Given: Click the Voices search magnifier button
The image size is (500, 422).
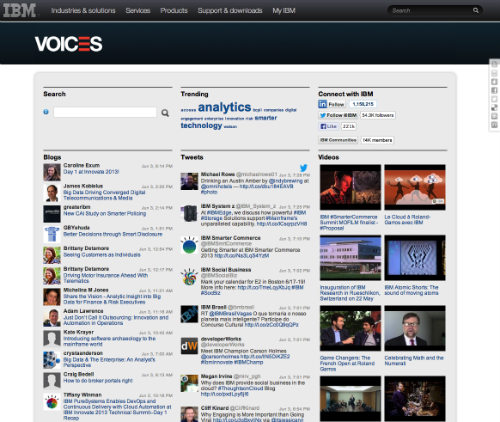Looking at the screenshot, I should (165, 113).
